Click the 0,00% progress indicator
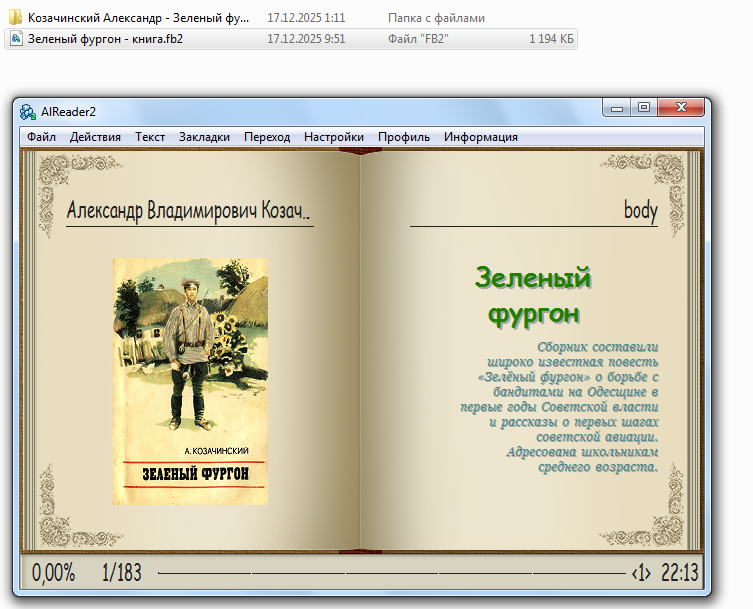Image resolution: width=753 pixels, height=609 pixels. (53, 572)
